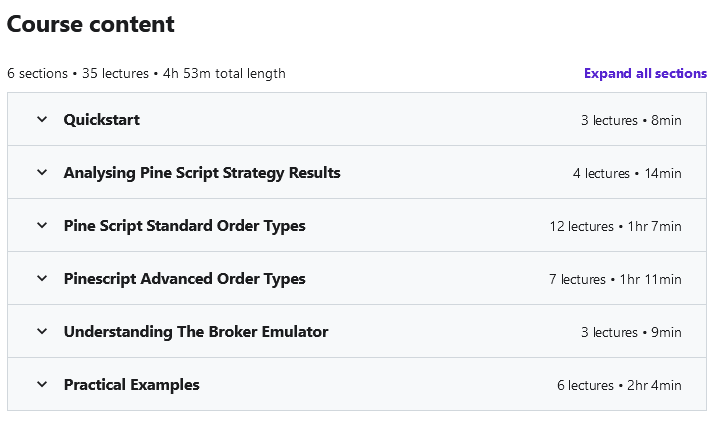Expand the Quickstart section title
This screenshot has width=716, height=421.
click(x=102, y=120)
